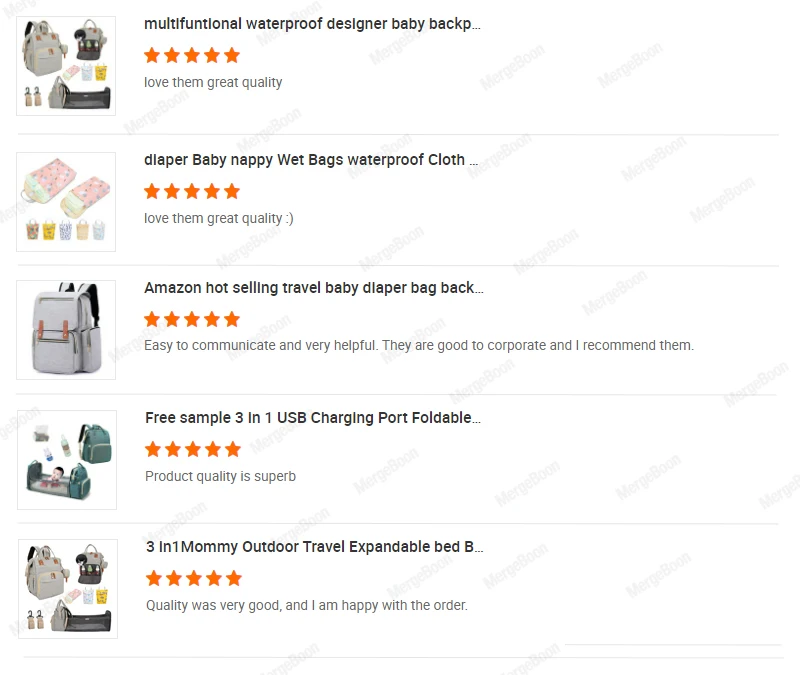Viewport: 800px width, 675px height.
Task: Click the first star of the multifunctional backpack rating
Action: [x=152, y=55]
